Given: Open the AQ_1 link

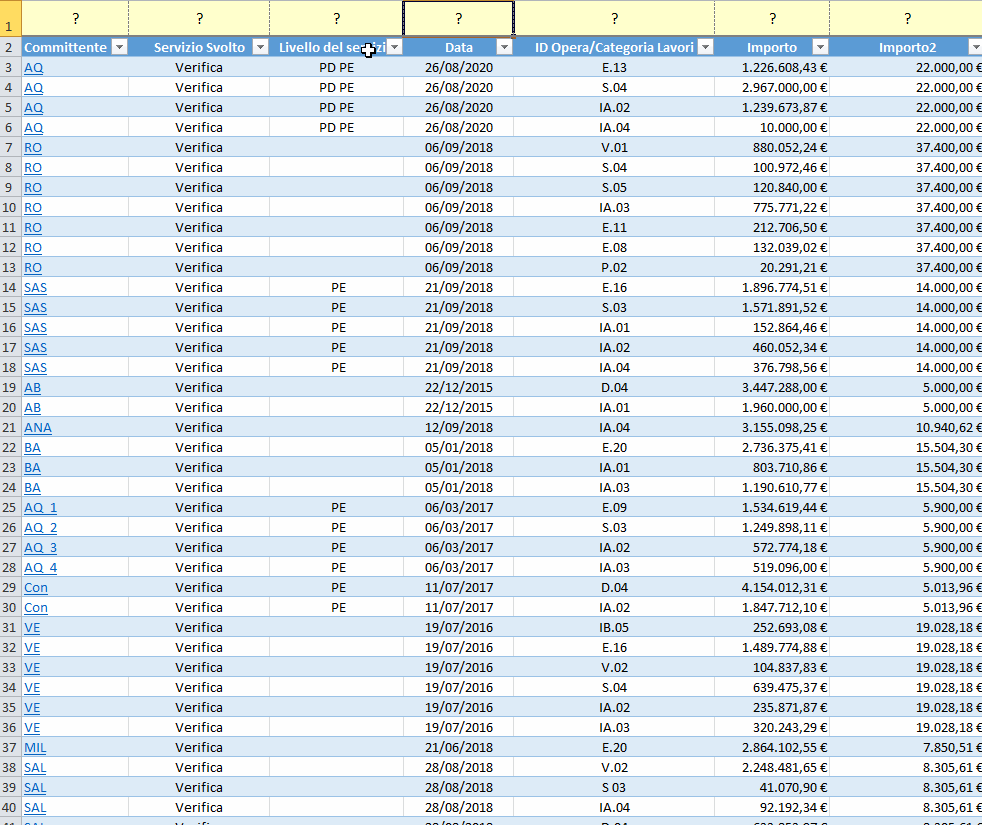Looking at the screenshot, I should (41, 507).
